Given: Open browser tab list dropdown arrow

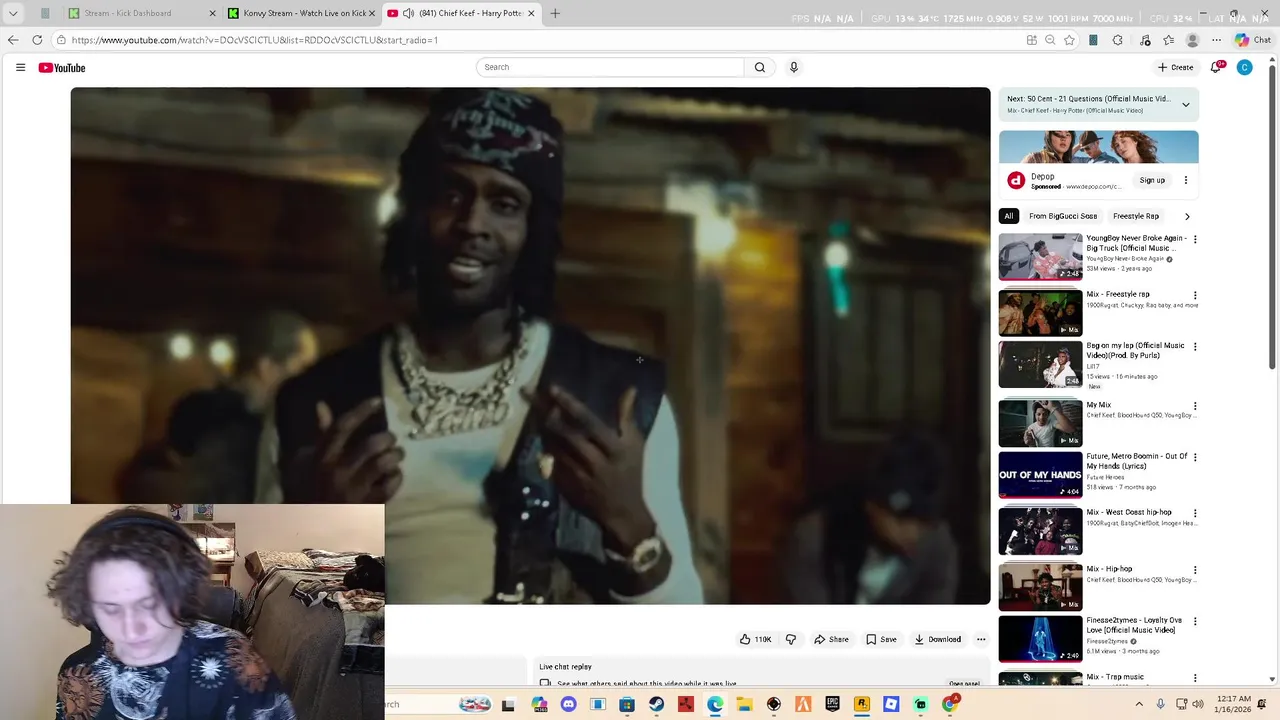Looking at the screenshot, I should 13,13.
